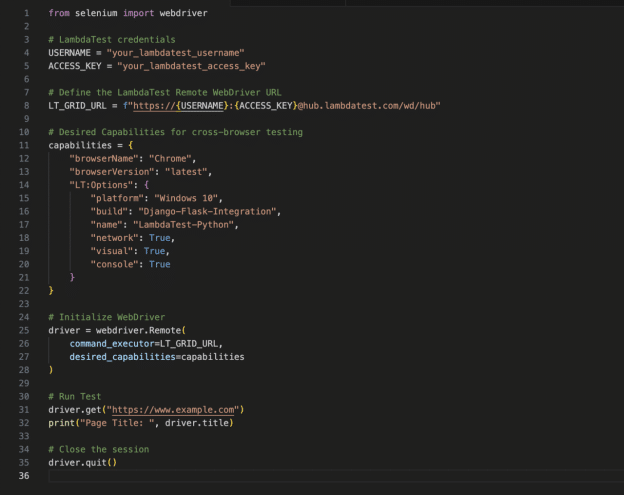Click the '# Run Test' comment
The width and height of the screenshot is (624, 495).
tap(75, 396)
